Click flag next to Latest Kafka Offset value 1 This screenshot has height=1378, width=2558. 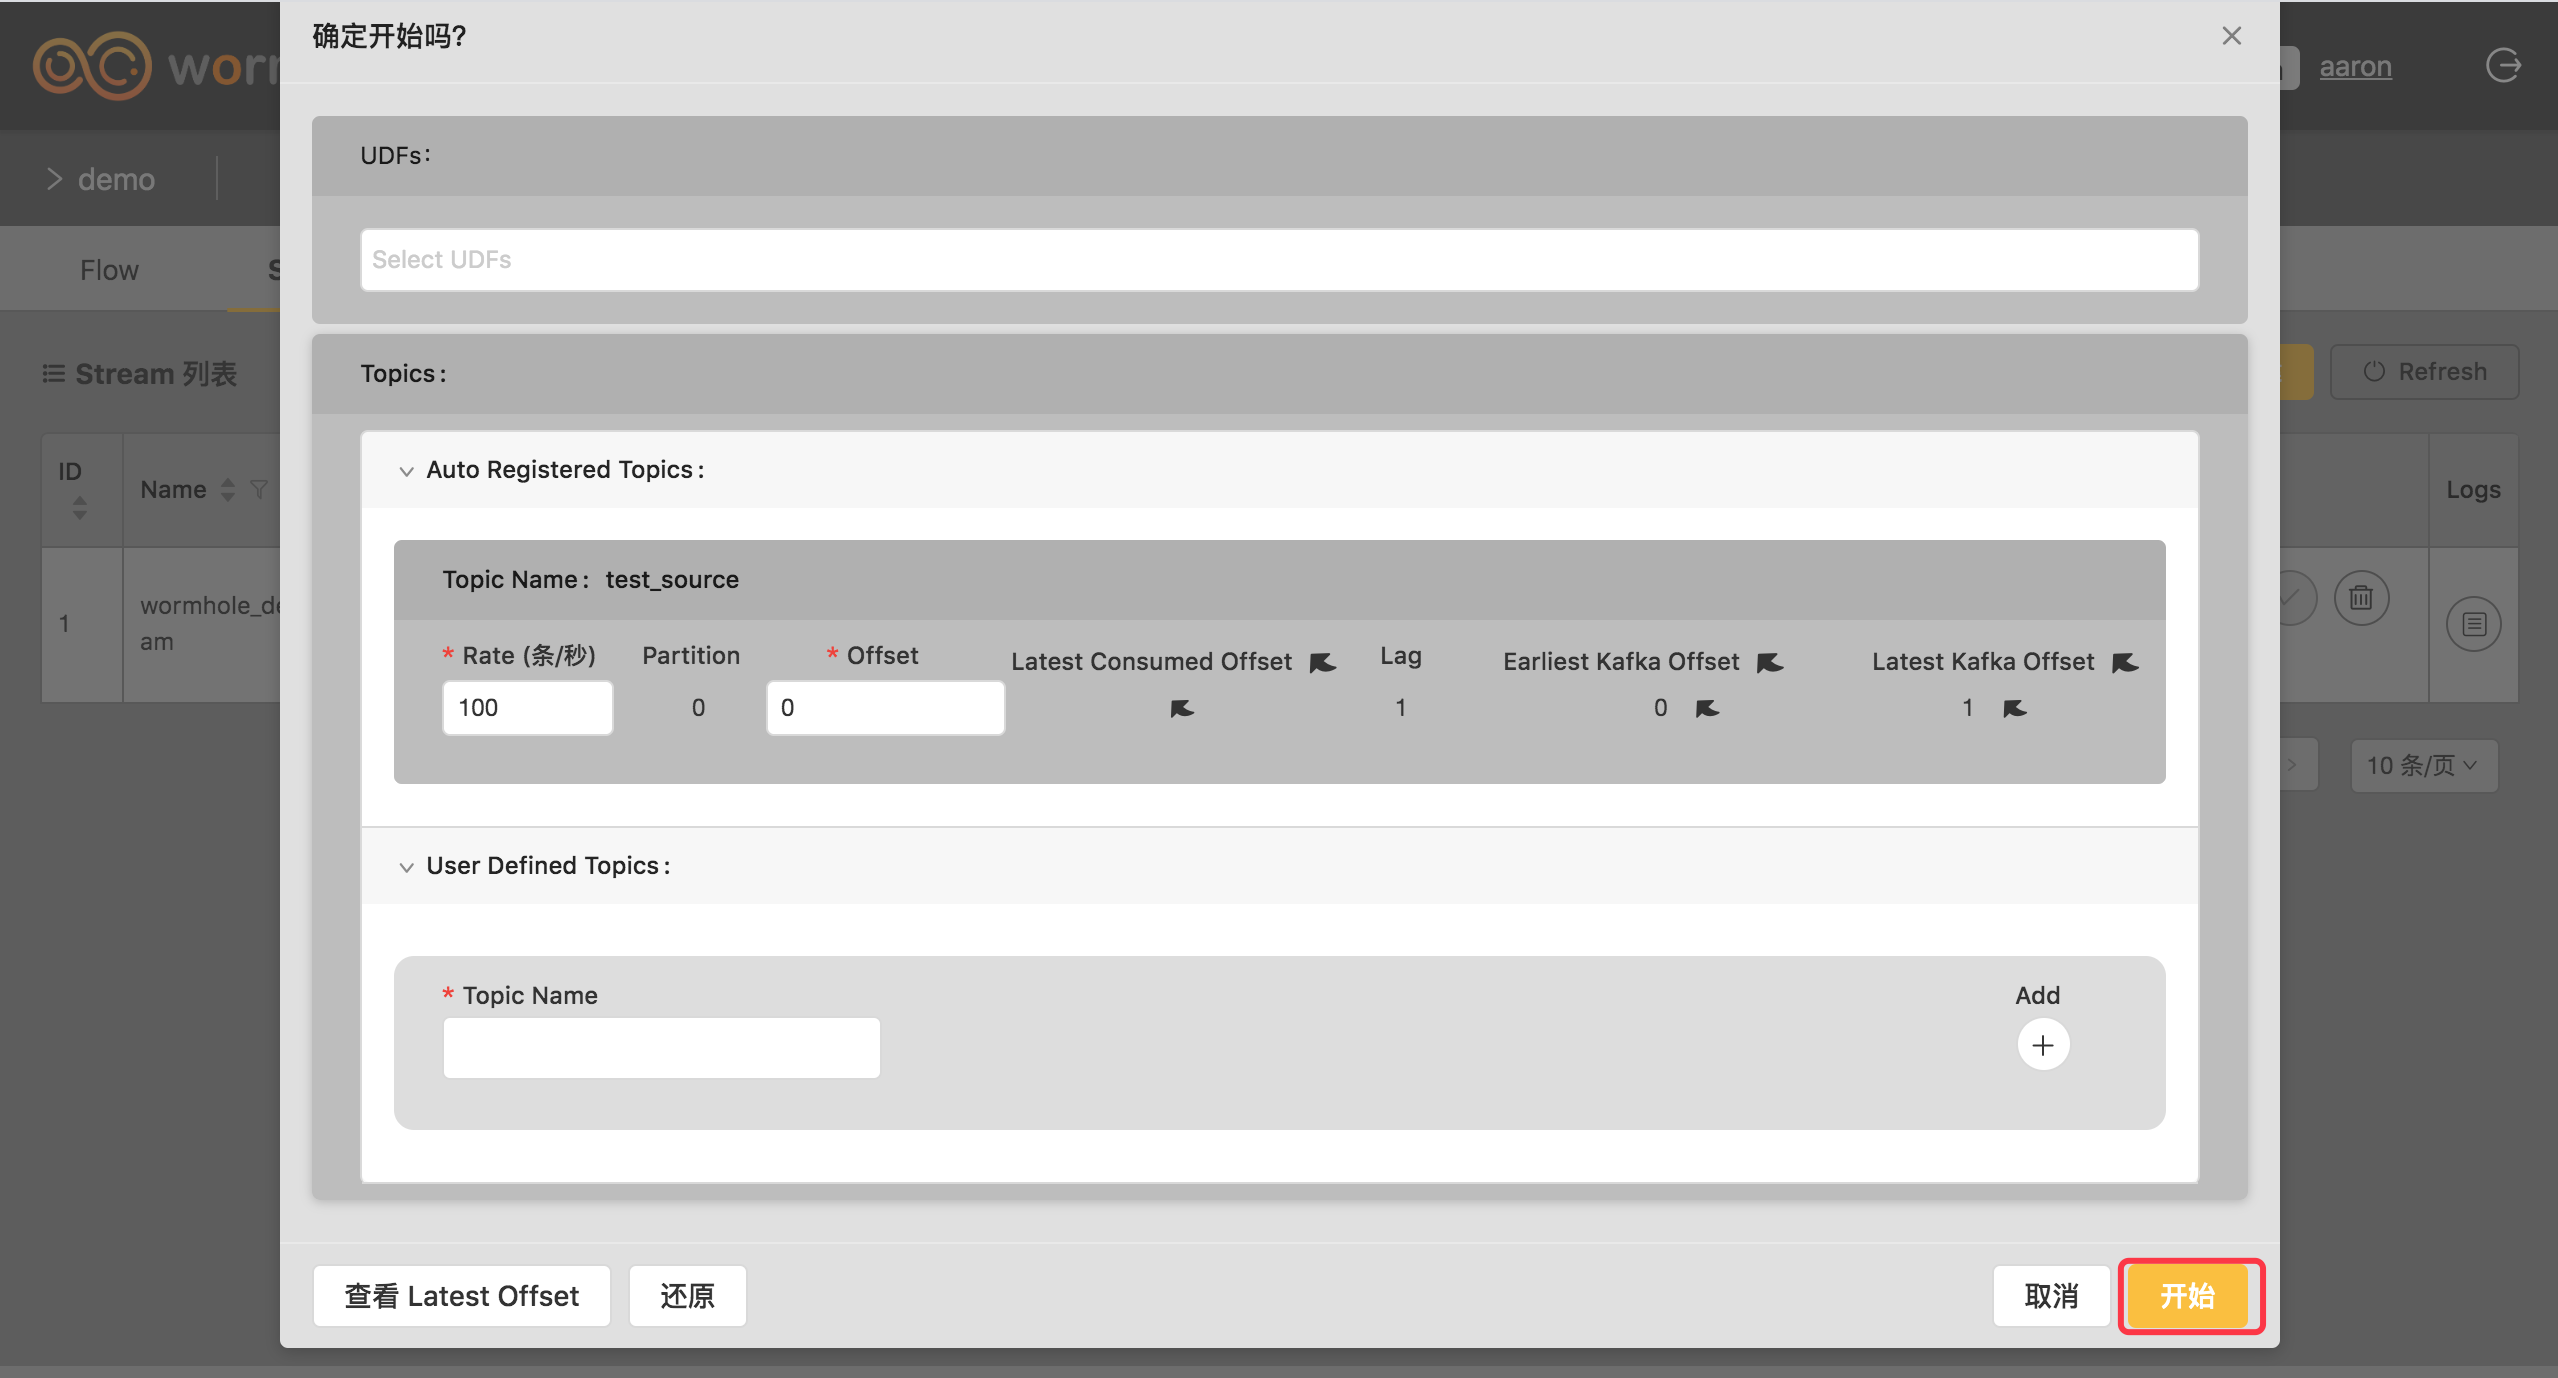pos(2014,709)
